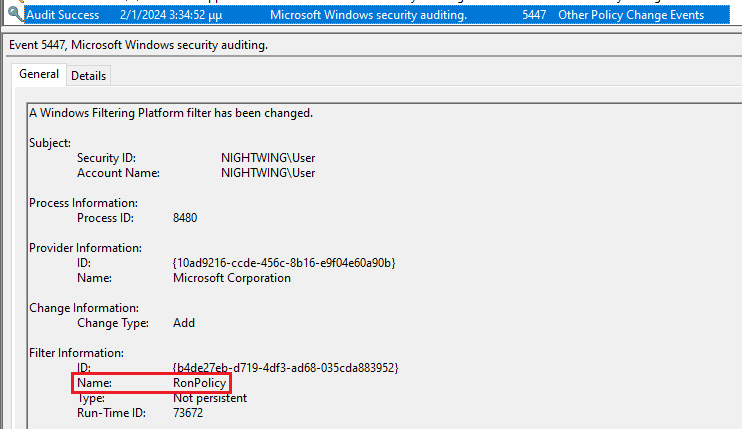Click the magnifier icon on the Audit Success row
Screen dimensions: 742x429
click(15, 15)
